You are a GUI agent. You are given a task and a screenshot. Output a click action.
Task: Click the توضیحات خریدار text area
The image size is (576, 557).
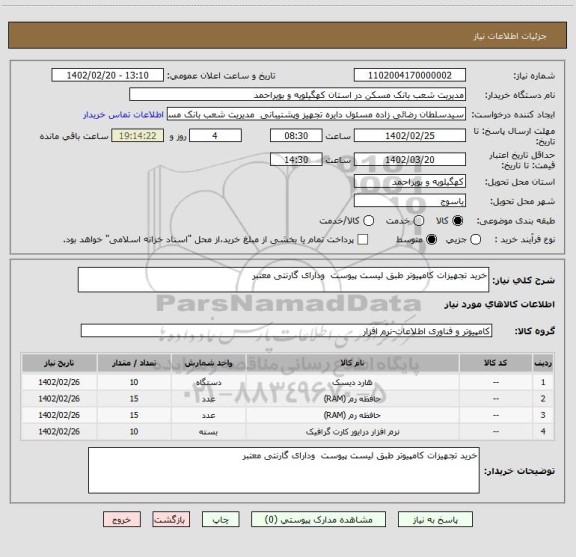pyautogui.click(x=284, y=470)
